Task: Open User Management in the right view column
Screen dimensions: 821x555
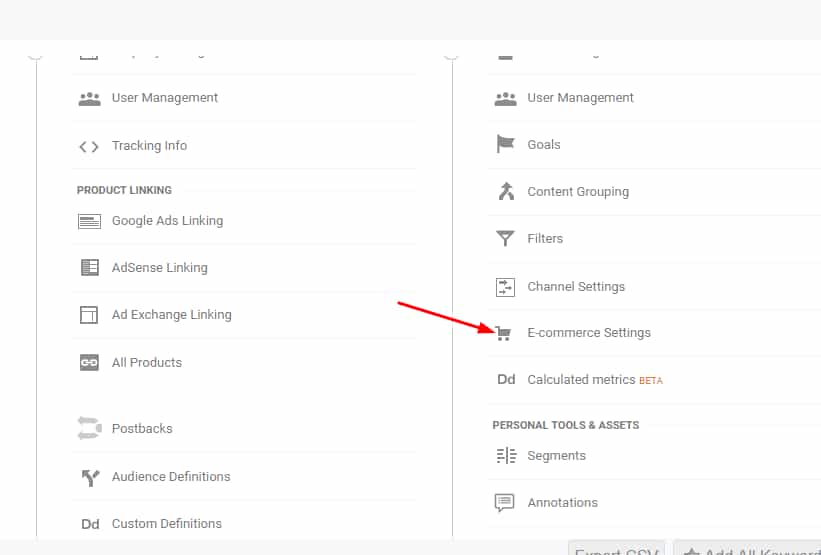Action: [x=580, y=98]
